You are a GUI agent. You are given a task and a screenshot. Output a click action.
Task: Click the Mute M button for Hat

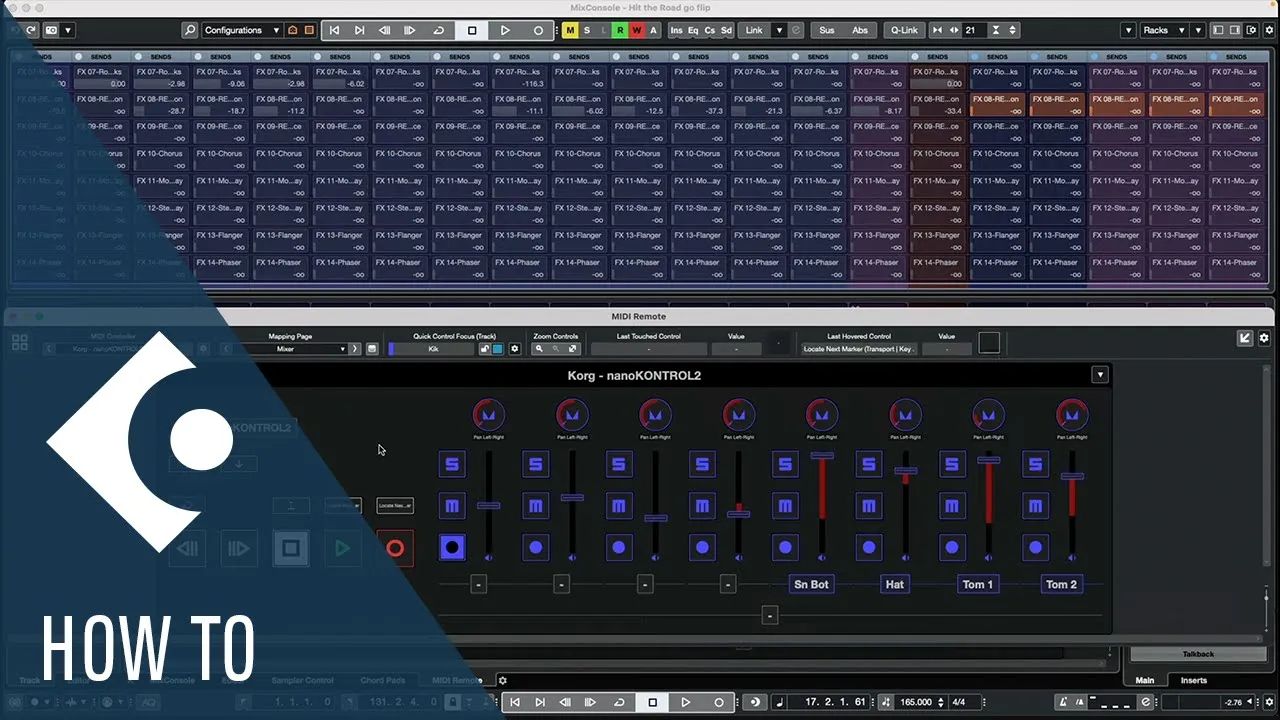point(869,506)
